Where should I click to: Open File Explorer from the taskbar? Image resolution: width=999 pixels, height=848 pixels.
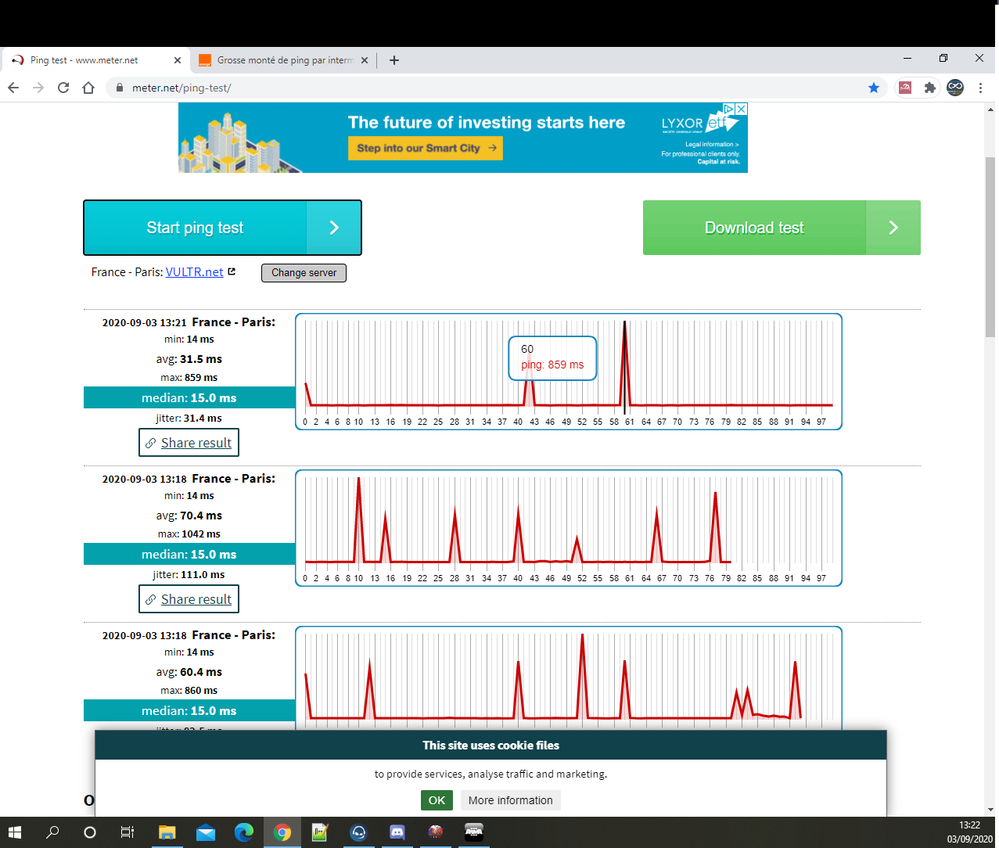tap(167, 832)
